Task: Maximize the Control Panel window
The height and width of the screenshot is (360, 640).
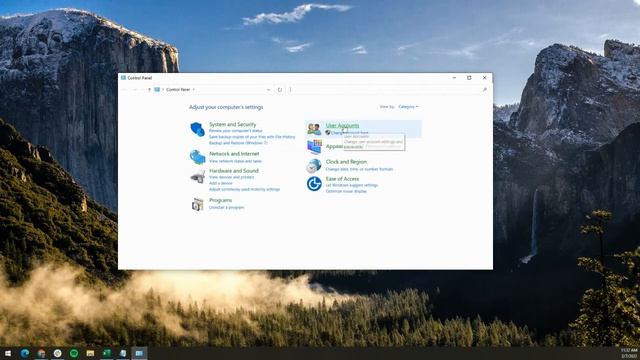Action: (x=469, y=78)
